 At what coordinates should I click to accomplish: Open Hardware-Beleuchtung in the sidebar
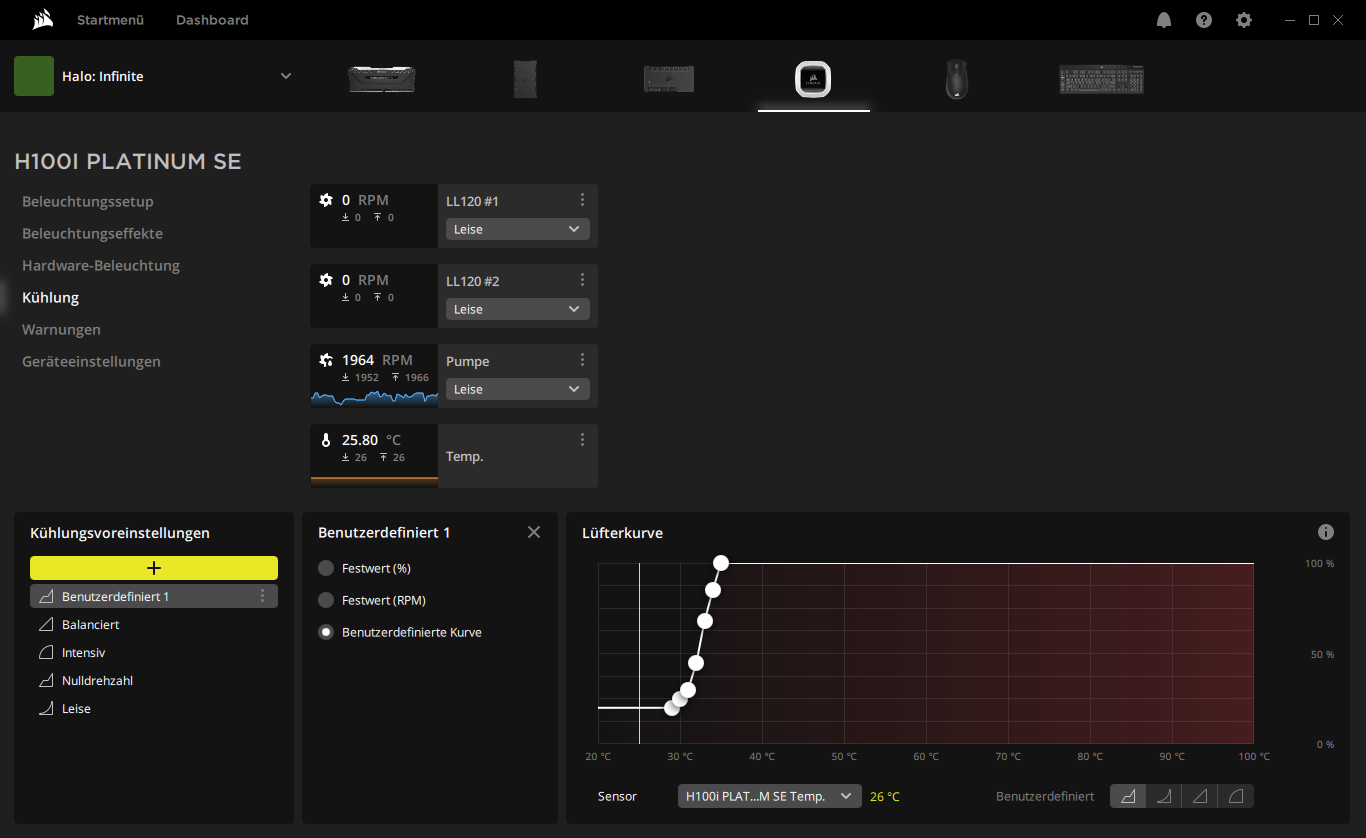point(101,265)
